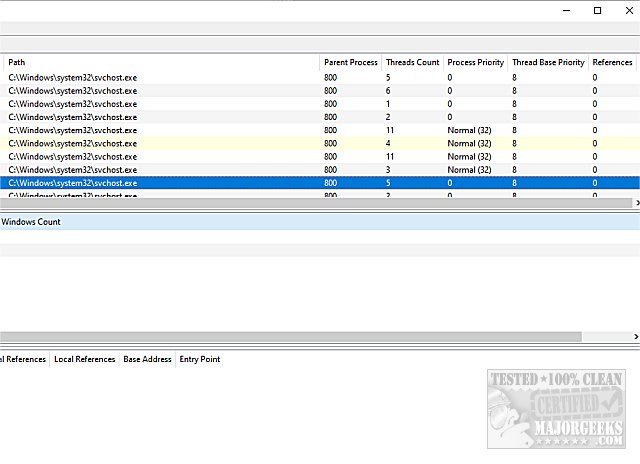Sort by the Parent Process column header

coord(351,62)
